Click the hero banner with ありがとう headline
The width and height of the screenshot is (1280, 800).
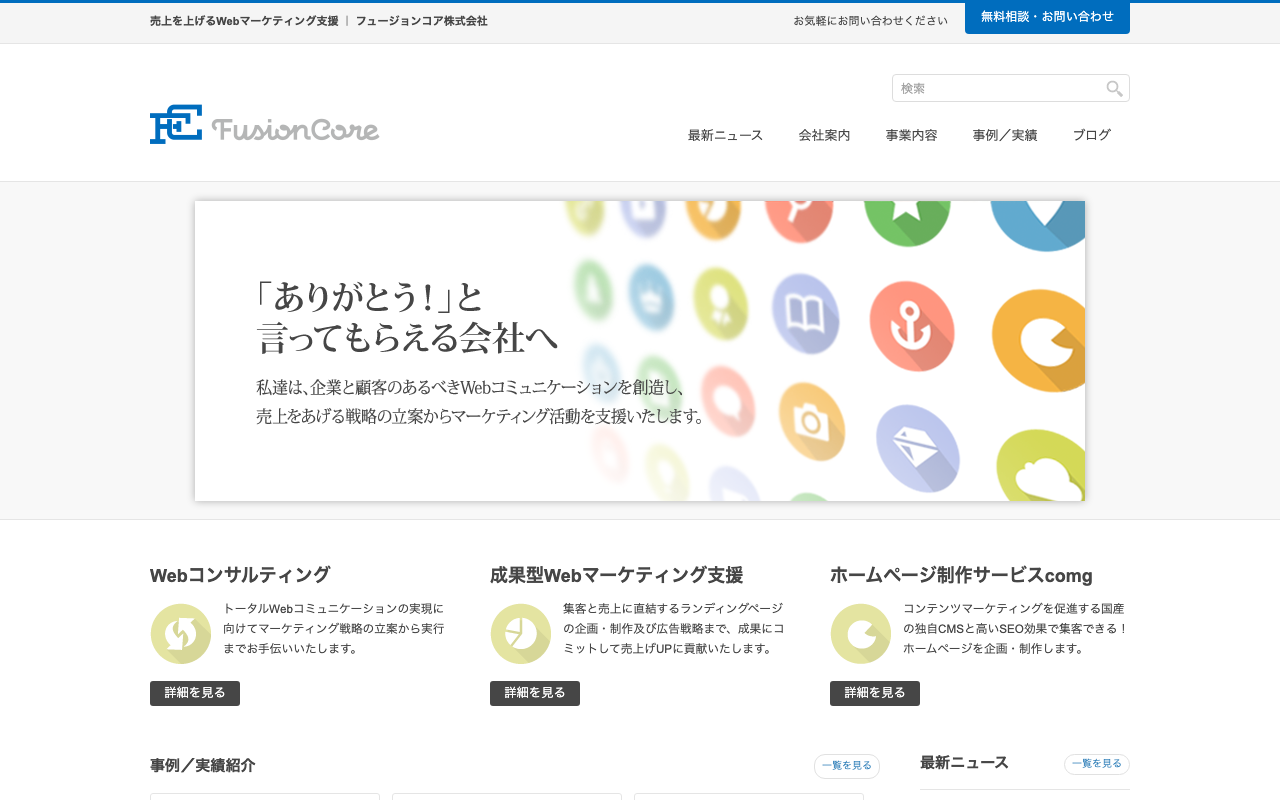[x=640, y=351]
